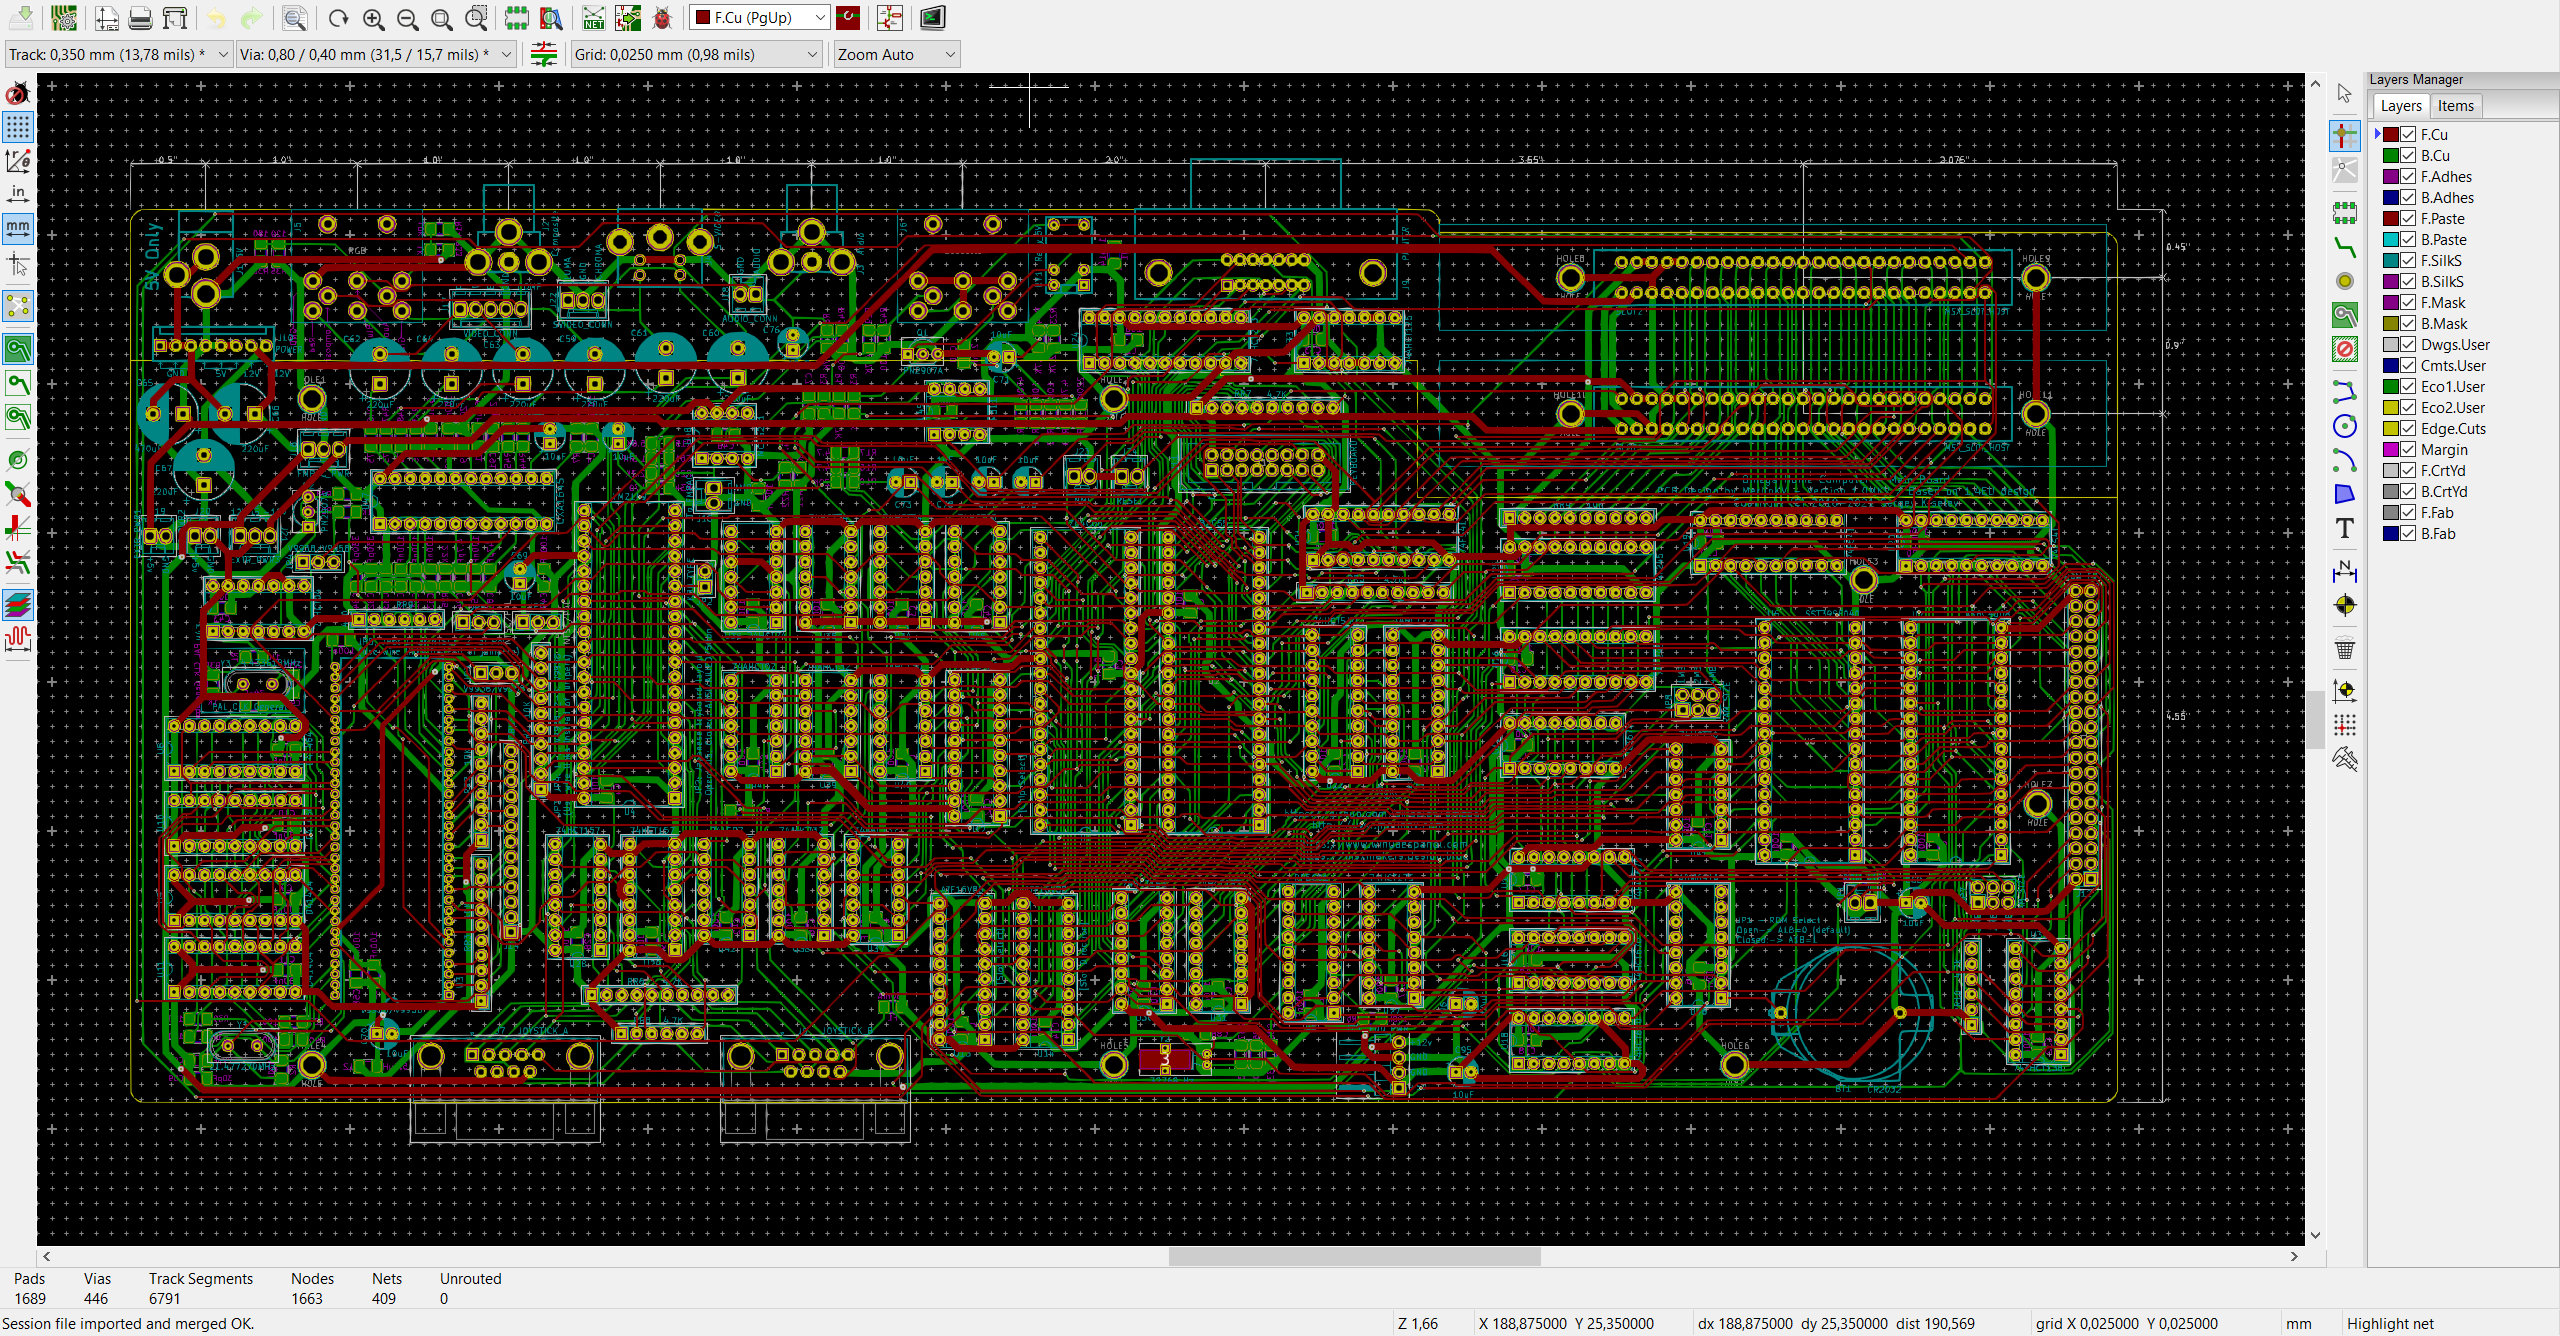This screenshot has width=2560, height=1336.
Task: Open the scripting console
Action: (932, 18)
